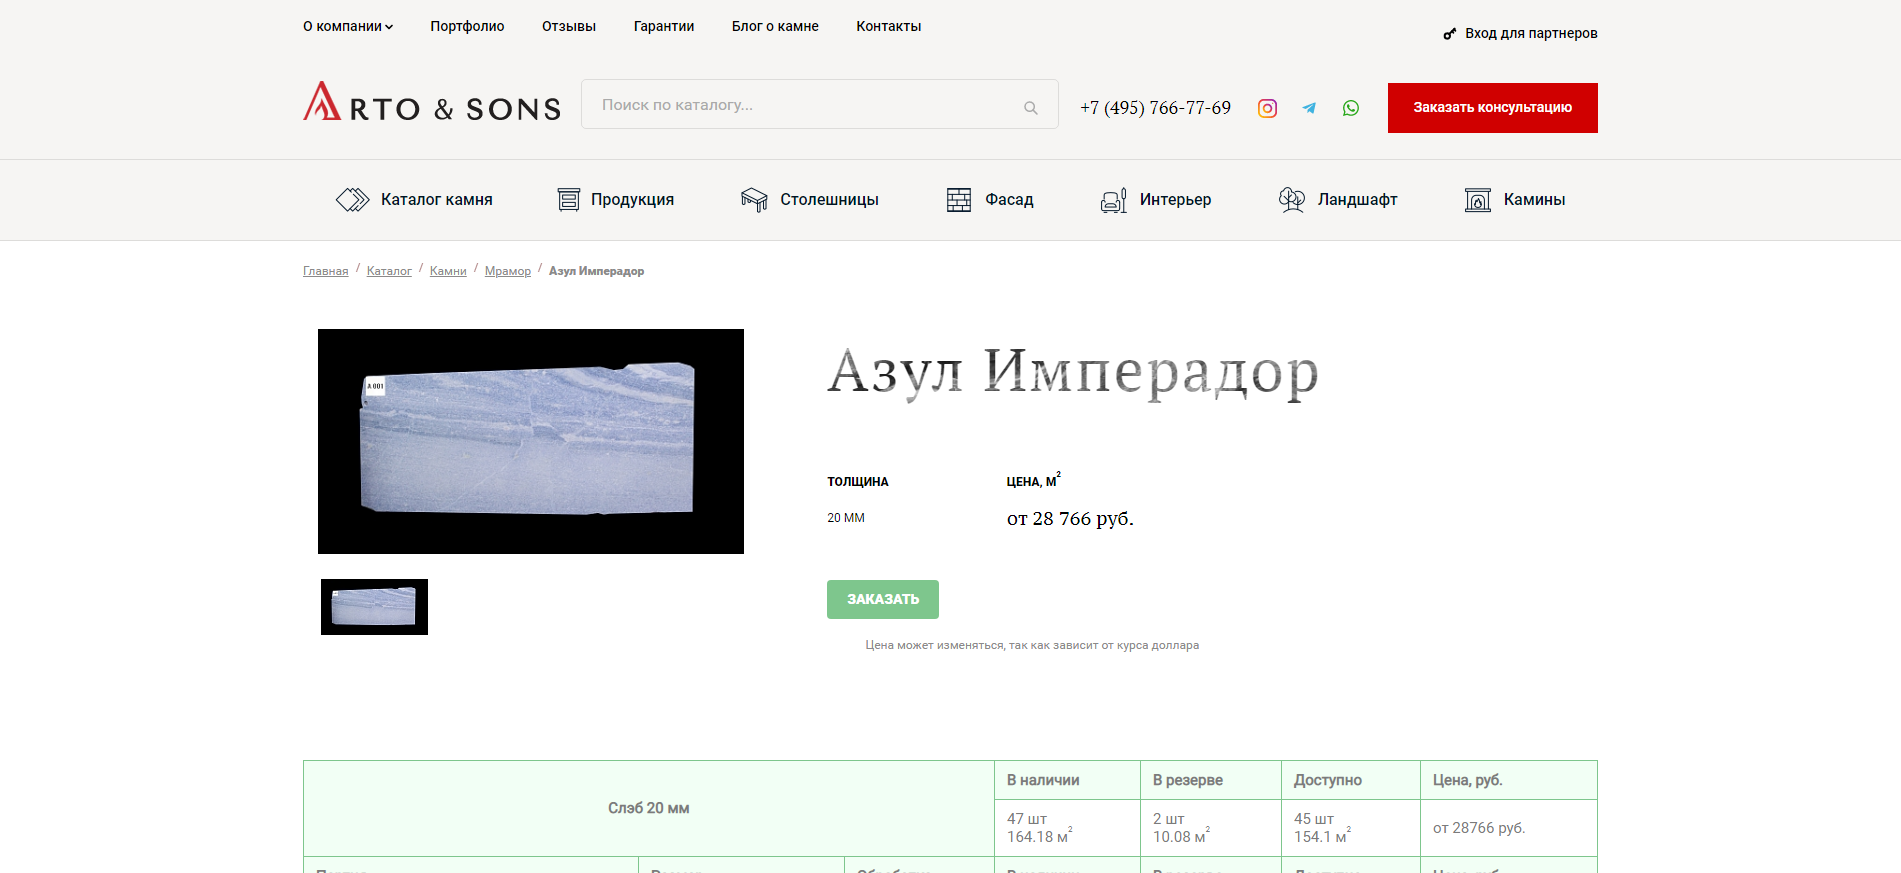
Task: Open the Контакты menu item
Action: pos(889,27)
